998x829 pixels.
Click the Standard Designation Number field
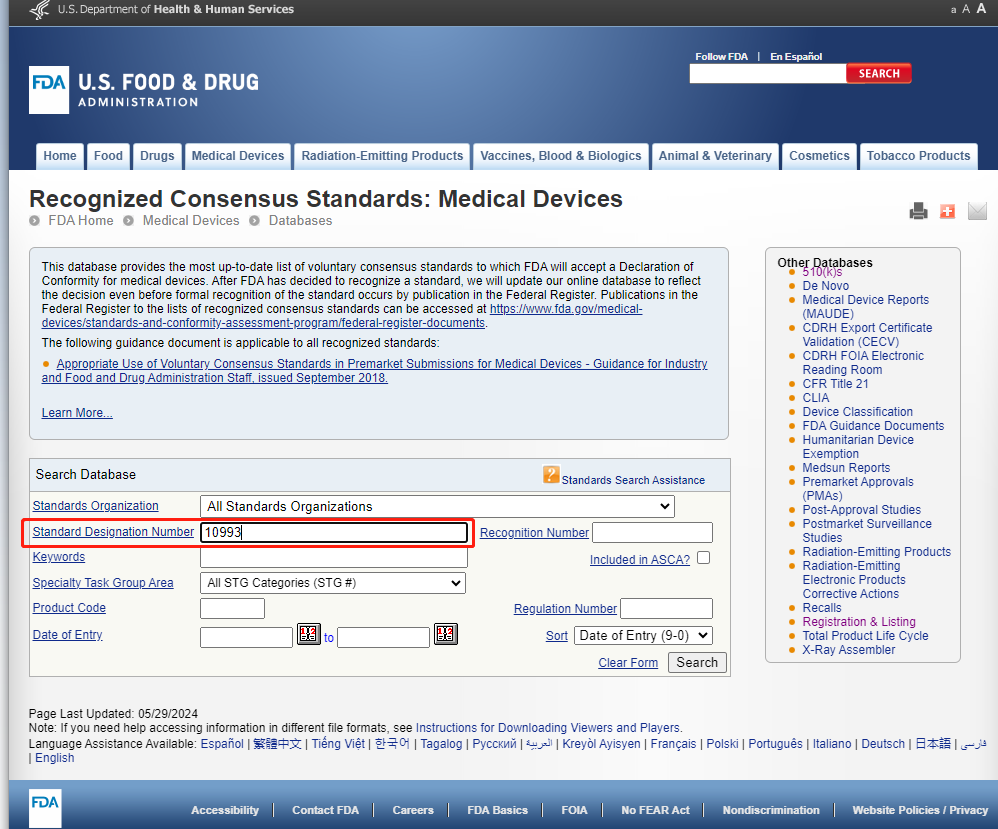pos(334,532)
